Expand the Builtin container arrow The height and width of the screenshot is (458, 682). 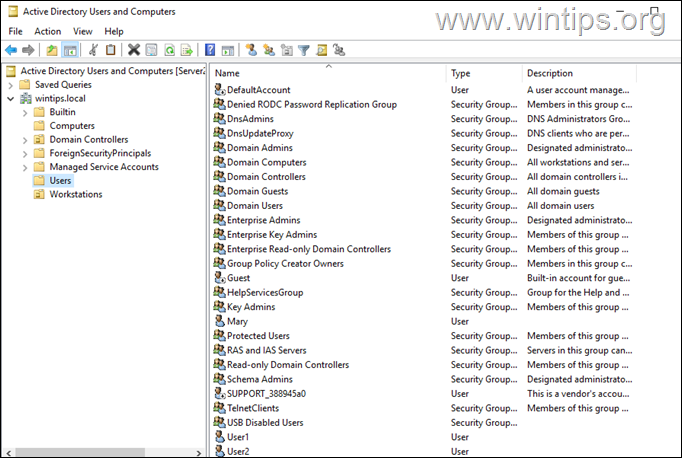[24, 112]
